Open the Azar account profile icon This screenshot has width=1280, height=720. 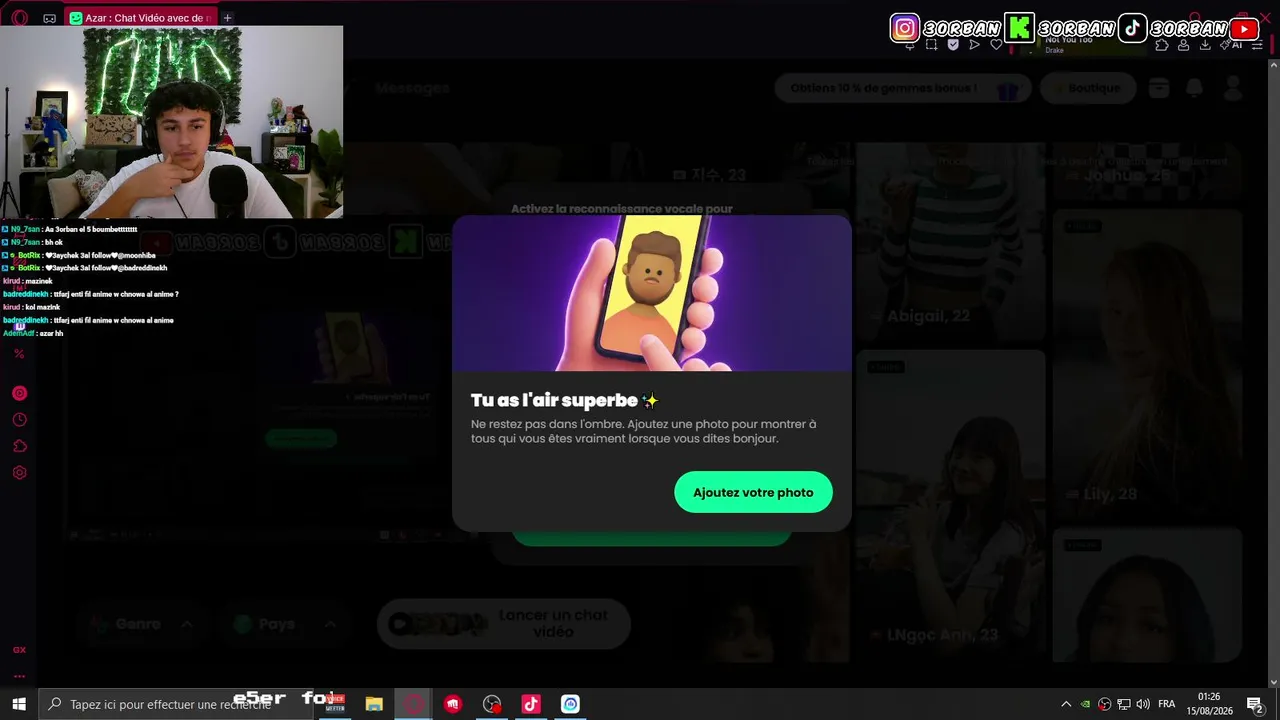(x=1233, y=88)
